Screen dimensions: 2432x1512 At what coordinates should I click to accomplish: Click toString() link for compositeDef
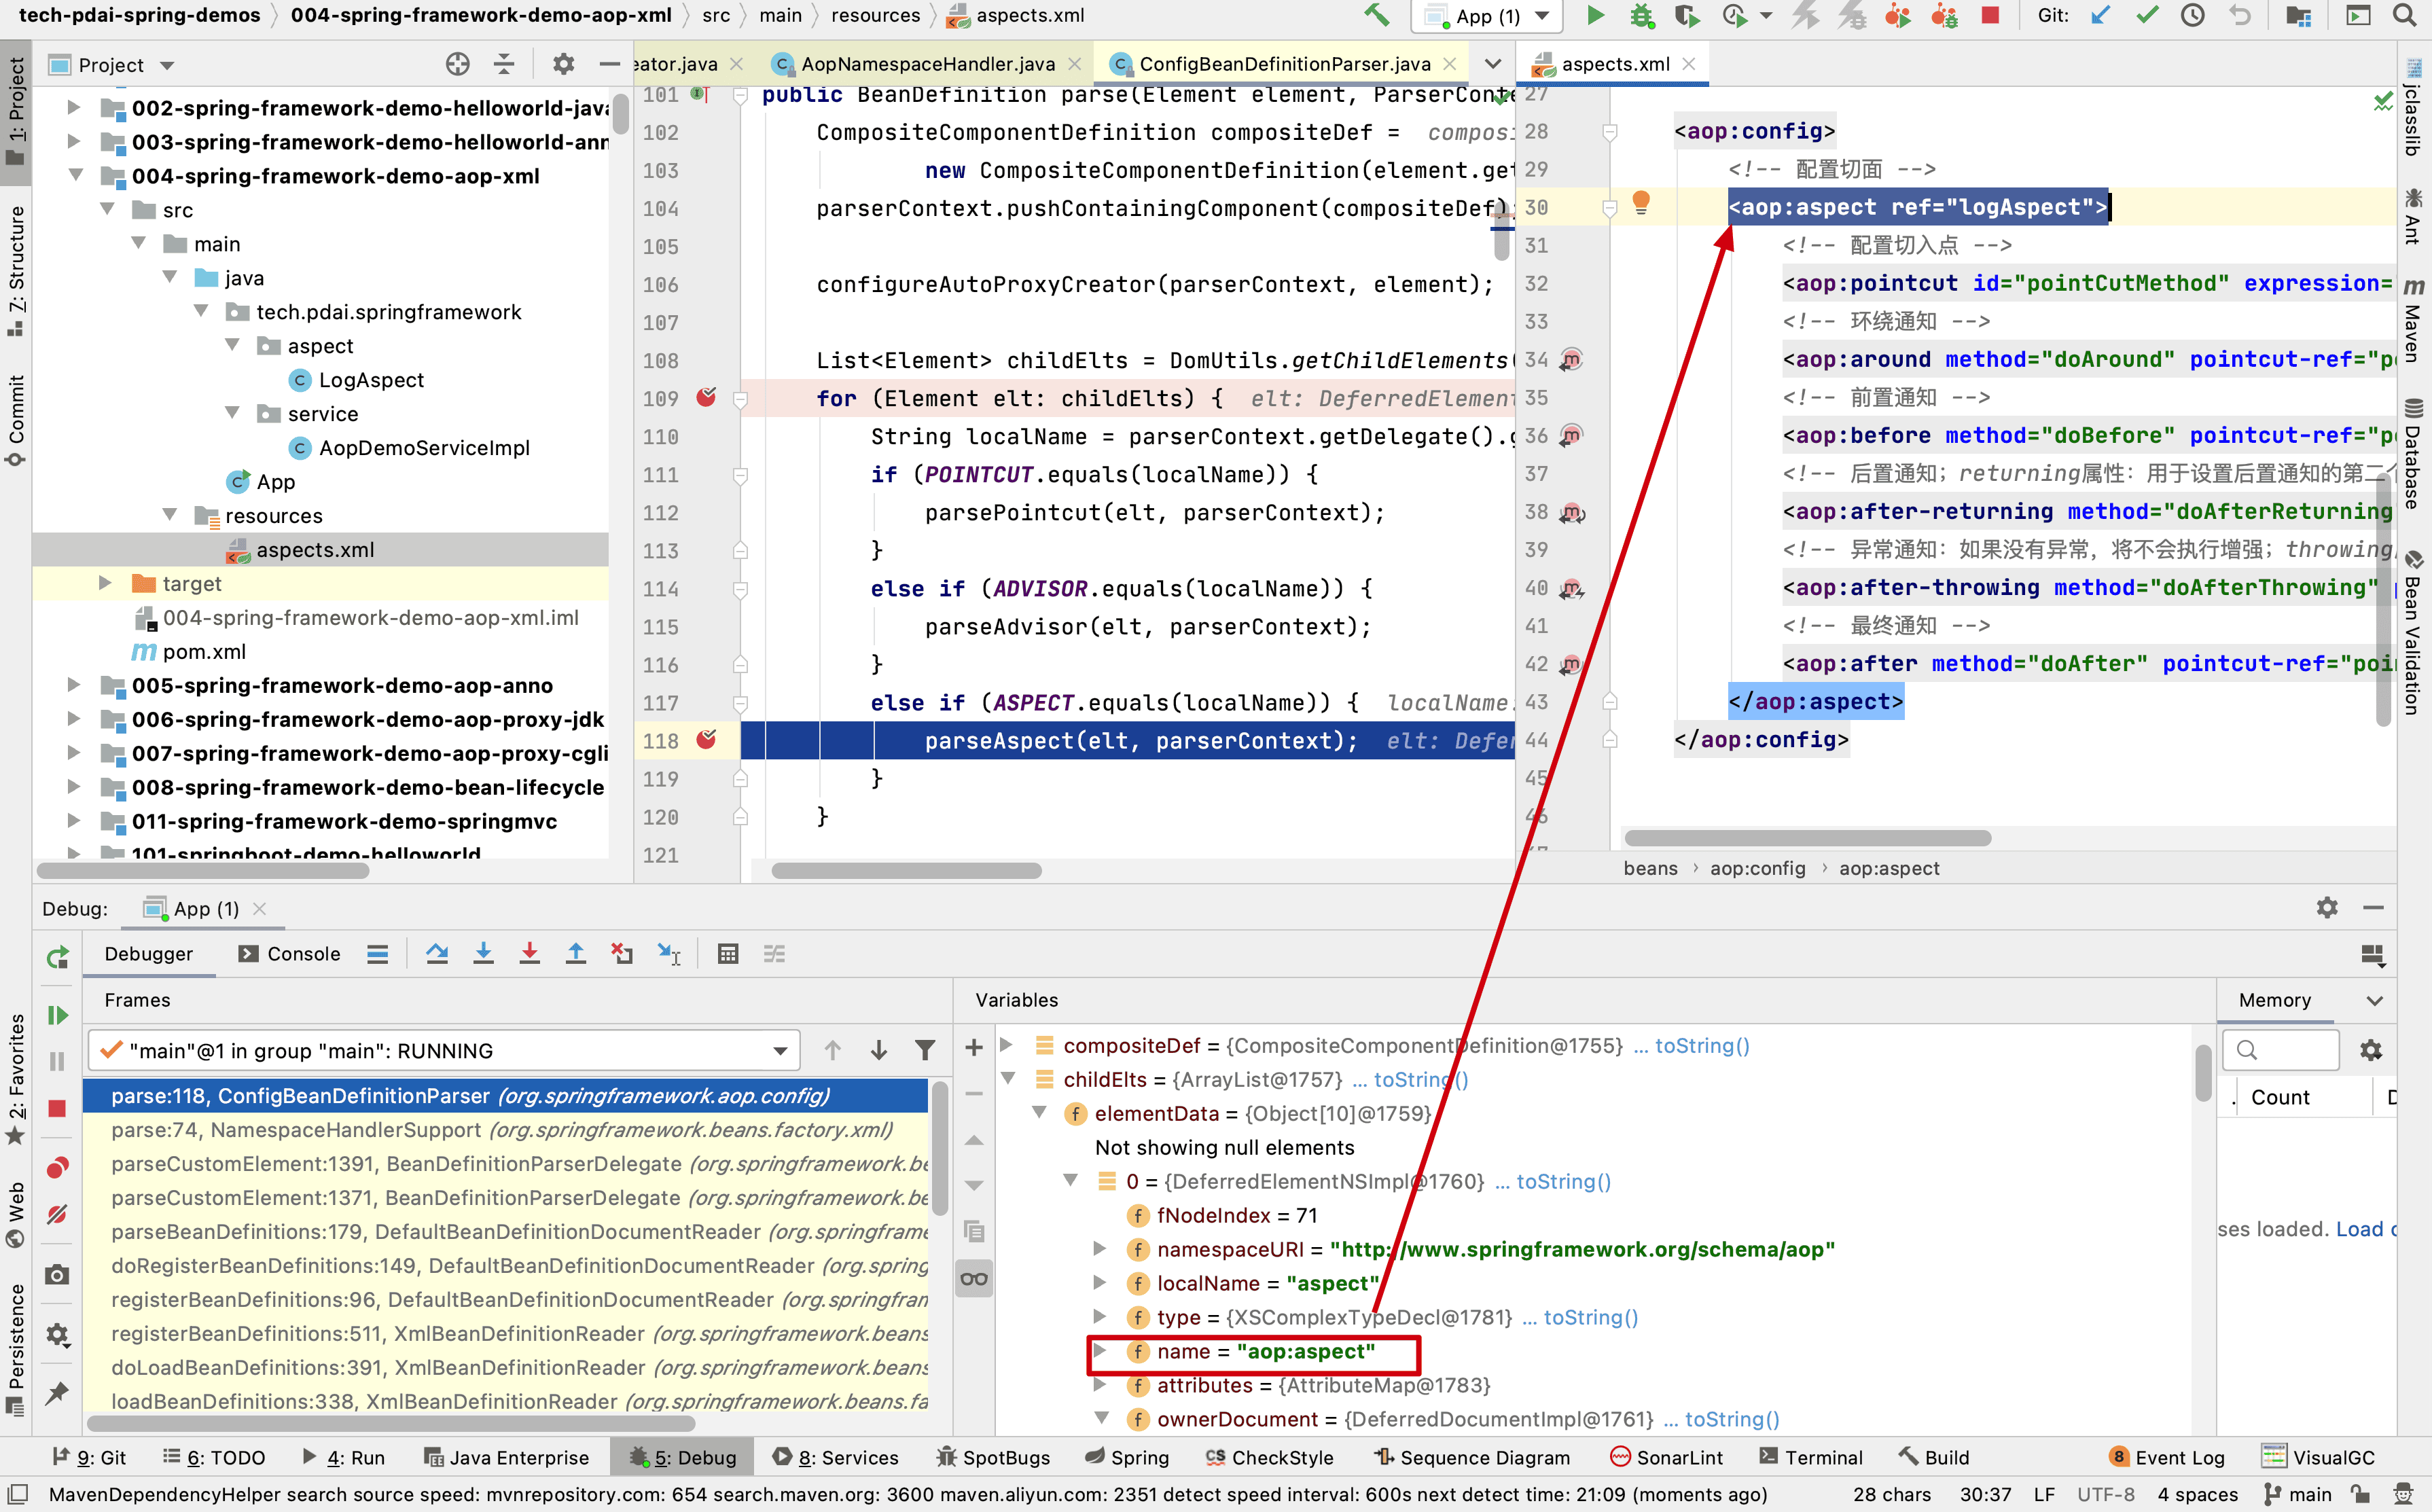coord(1702,1045)
